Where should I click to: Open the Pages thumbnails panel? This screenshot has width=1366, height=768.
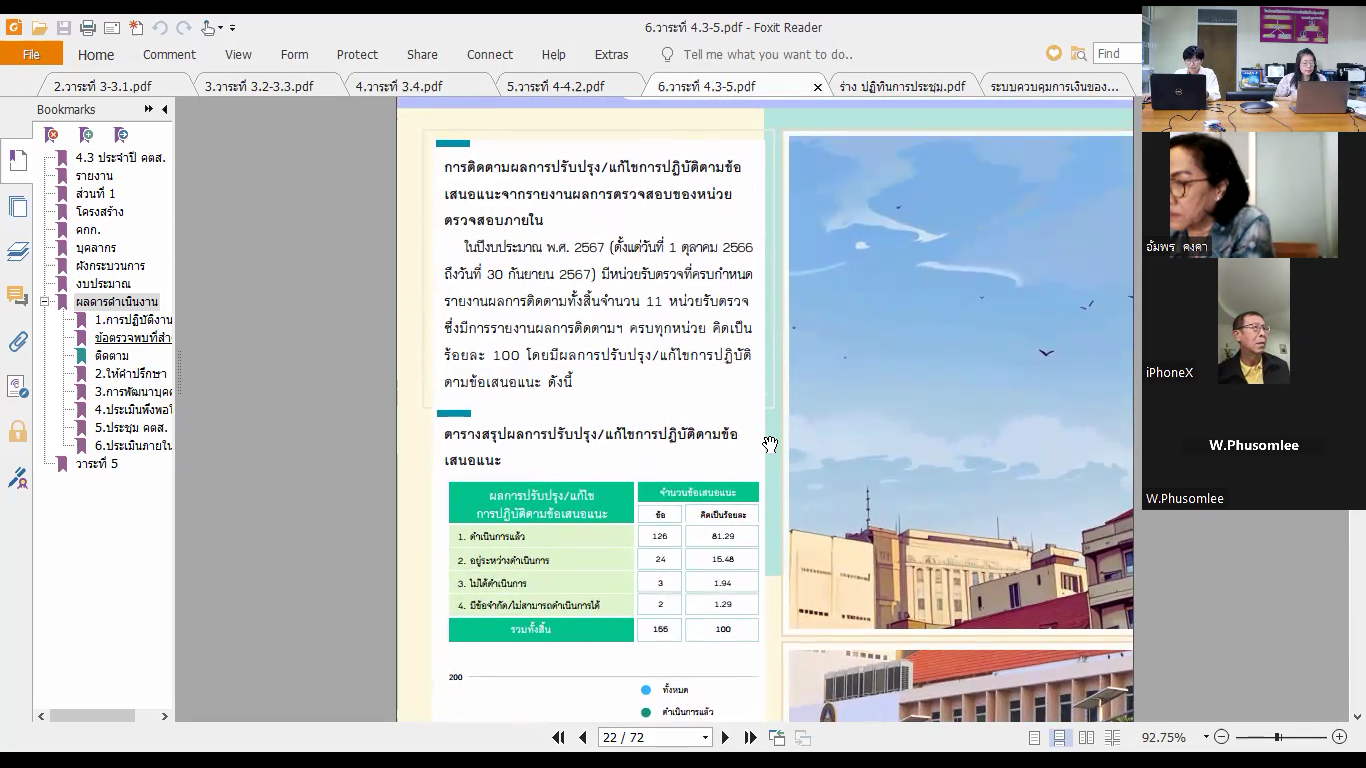17,207
